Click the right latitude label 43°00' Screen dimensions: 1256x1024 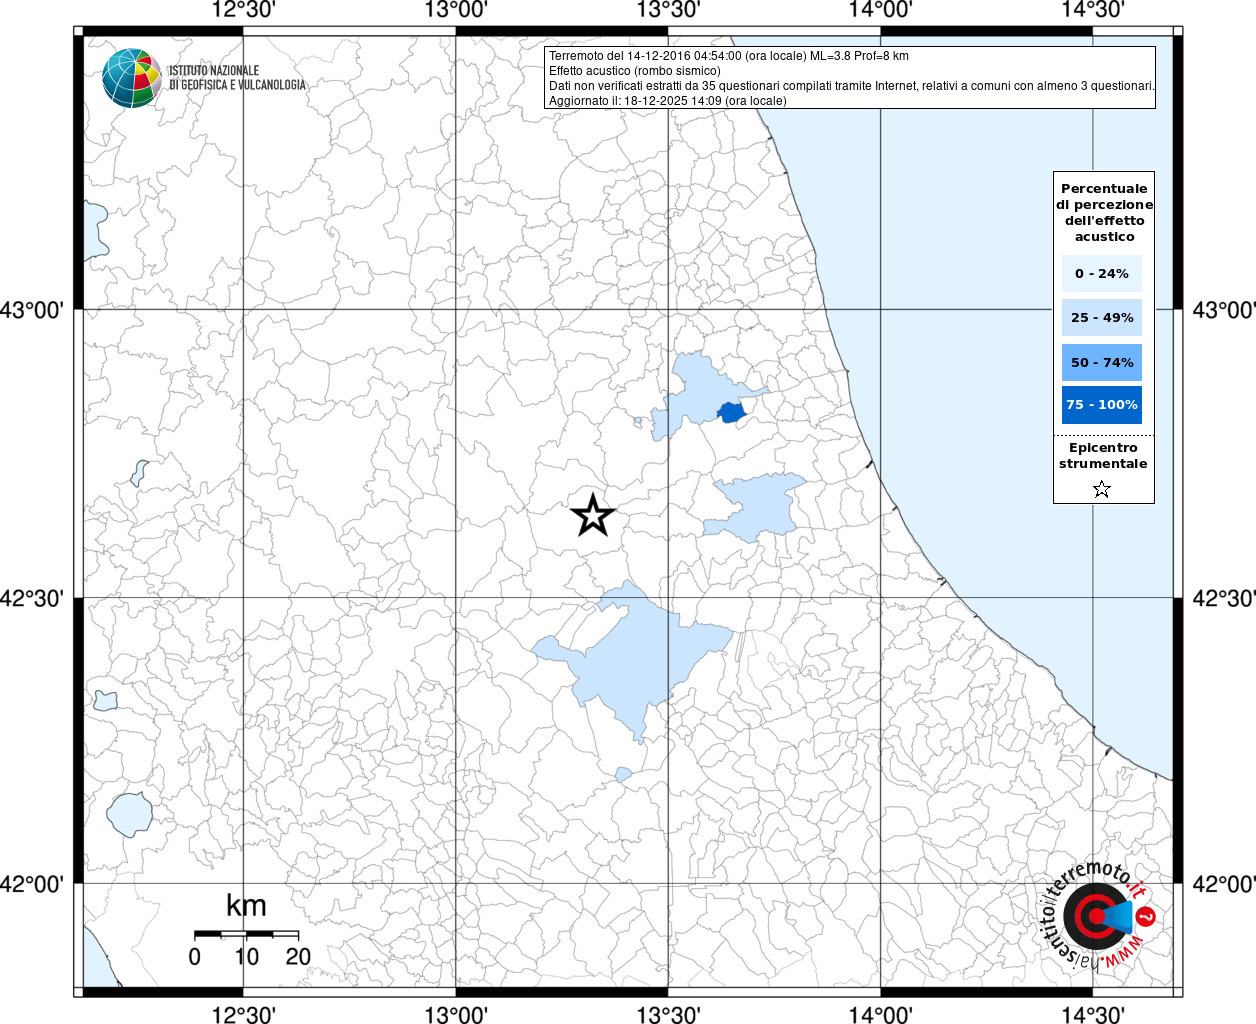[1224, 310]
